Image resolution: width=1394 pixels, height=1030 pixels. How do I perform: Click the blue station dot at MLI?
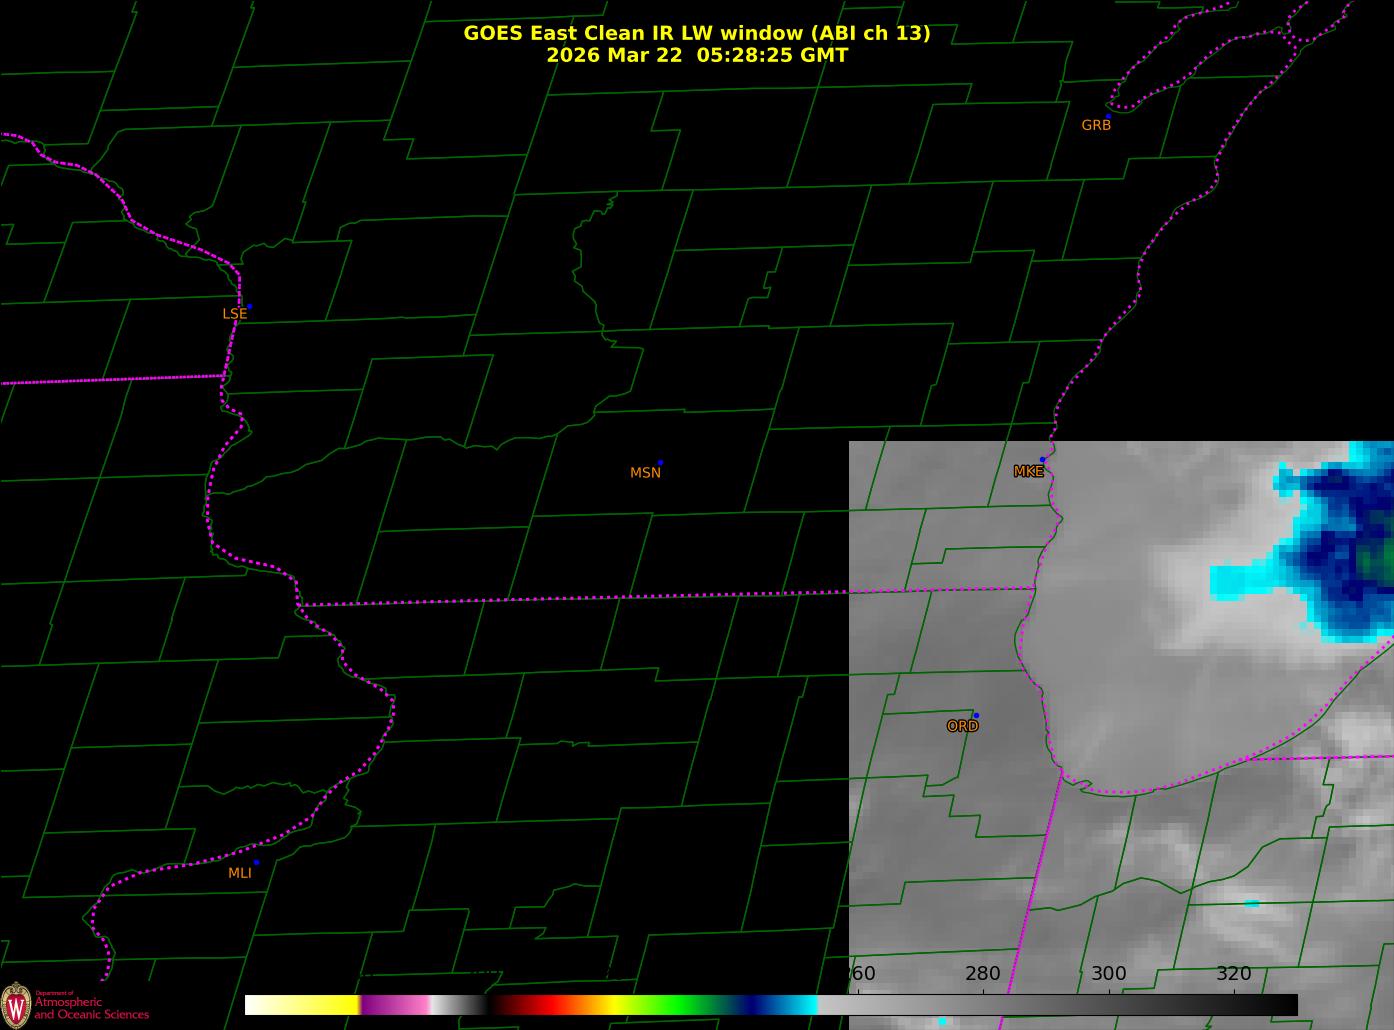pos(256,862)
